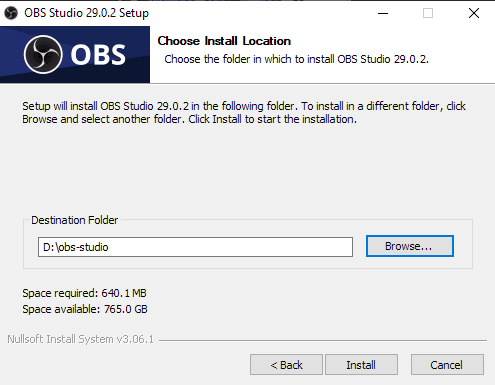
Task: Click the circular OBS logo in banner
Action: (43, 54)
